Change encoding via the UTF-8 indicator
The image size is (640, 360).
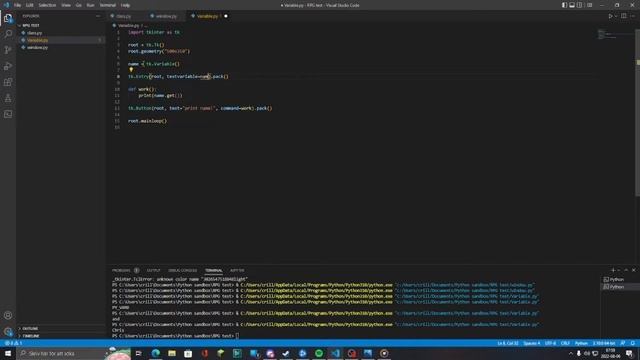click(550, 343)
